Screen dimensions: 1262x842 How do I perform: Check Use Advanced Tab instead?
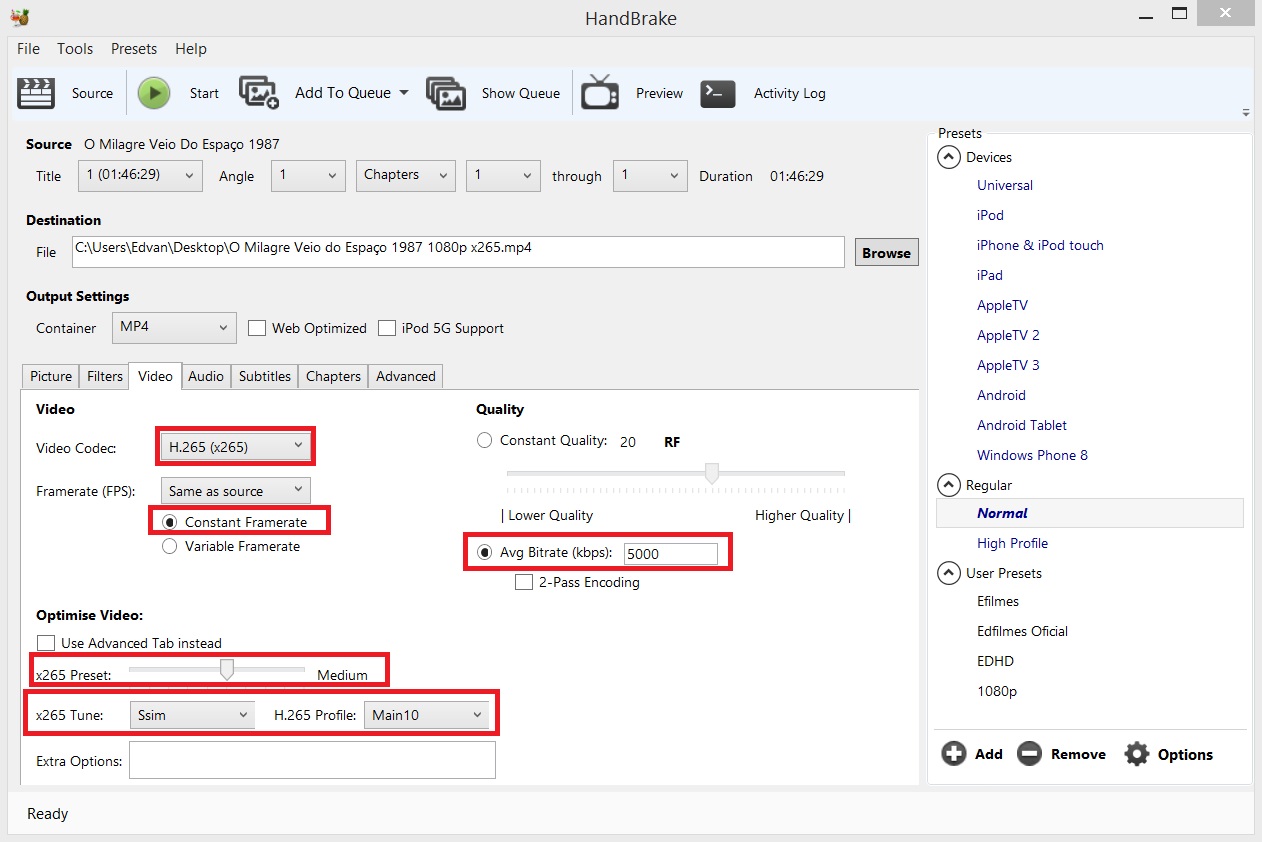click(x=45, y=643)
